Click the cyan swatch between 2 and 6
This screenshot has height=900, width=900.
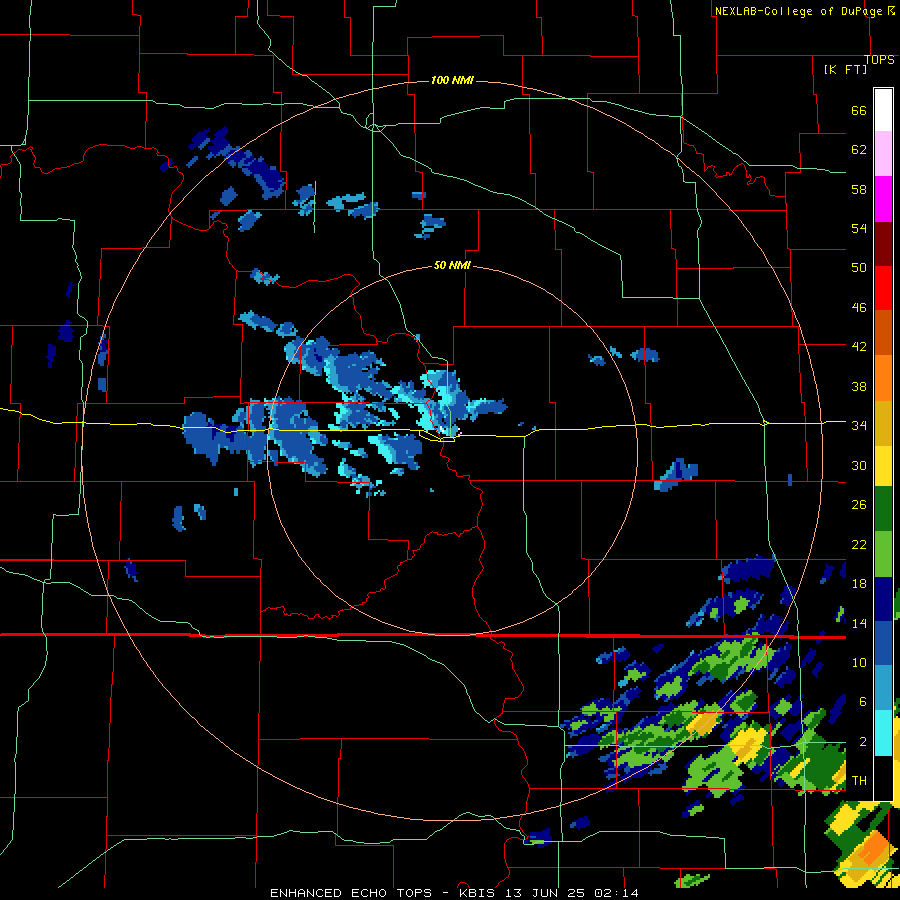click(x=883, y=733)
